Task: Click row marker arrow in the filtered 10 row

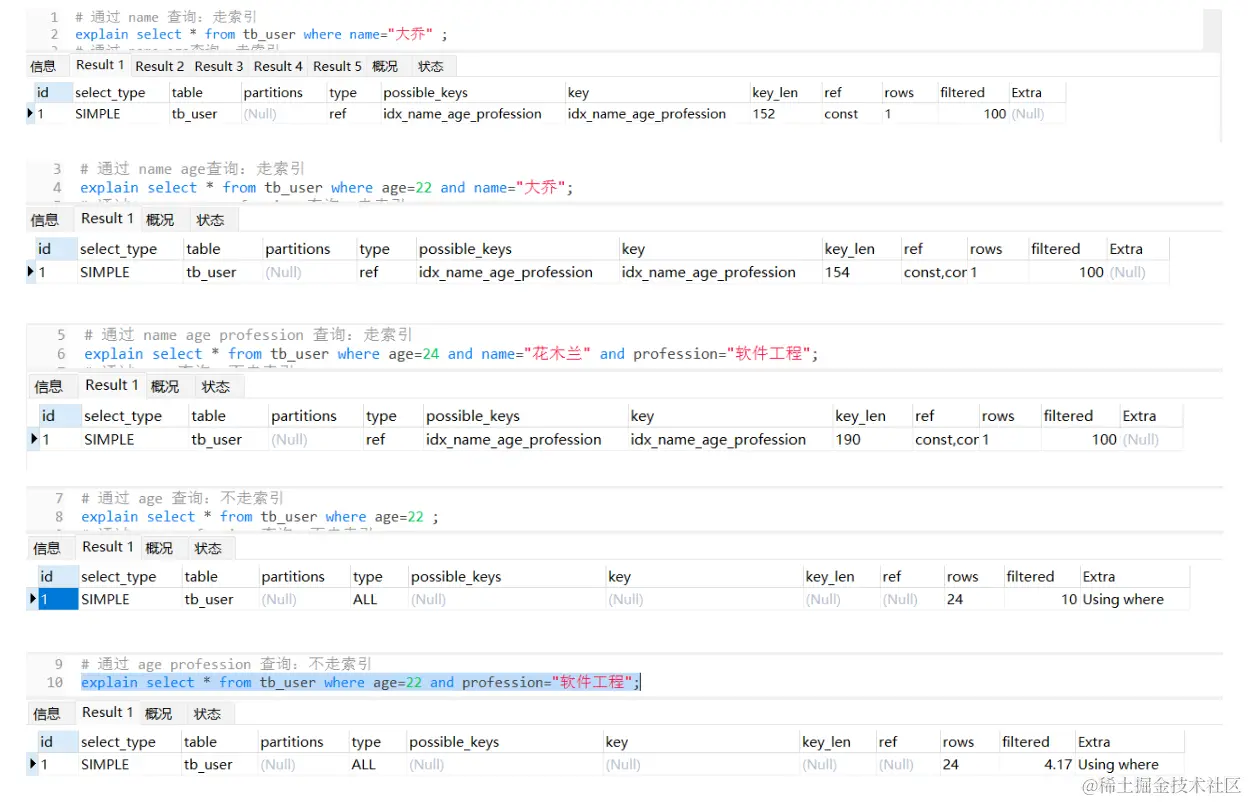Action: 34,599
